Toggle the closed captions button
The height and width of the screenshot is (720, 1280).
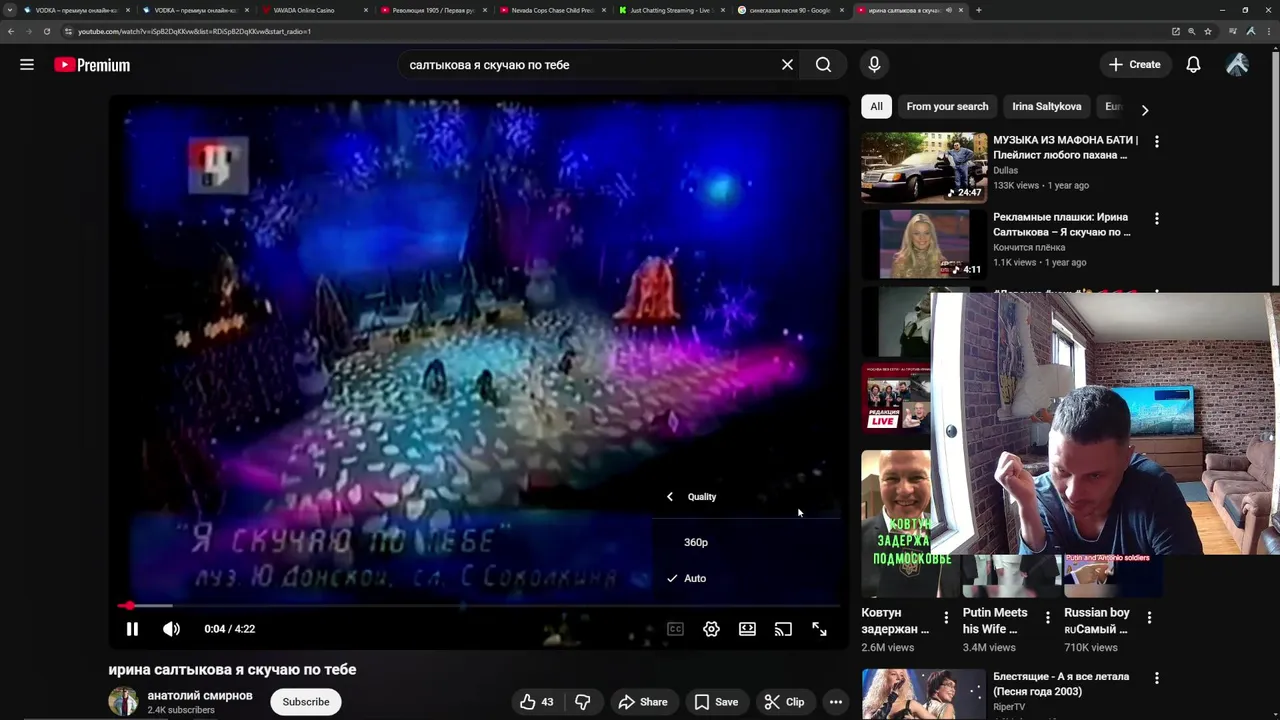pos(675,629)
